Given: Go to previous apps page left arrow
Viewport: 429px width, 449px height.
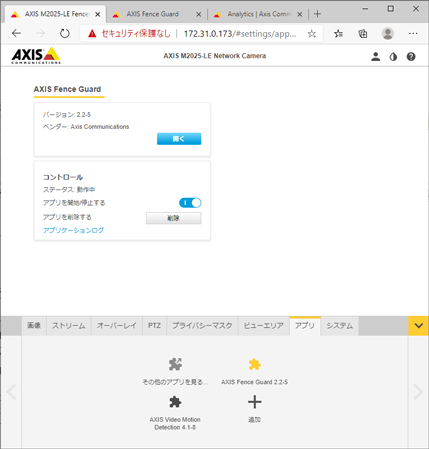Looking at the screenshot, I should tap(11, 392).
